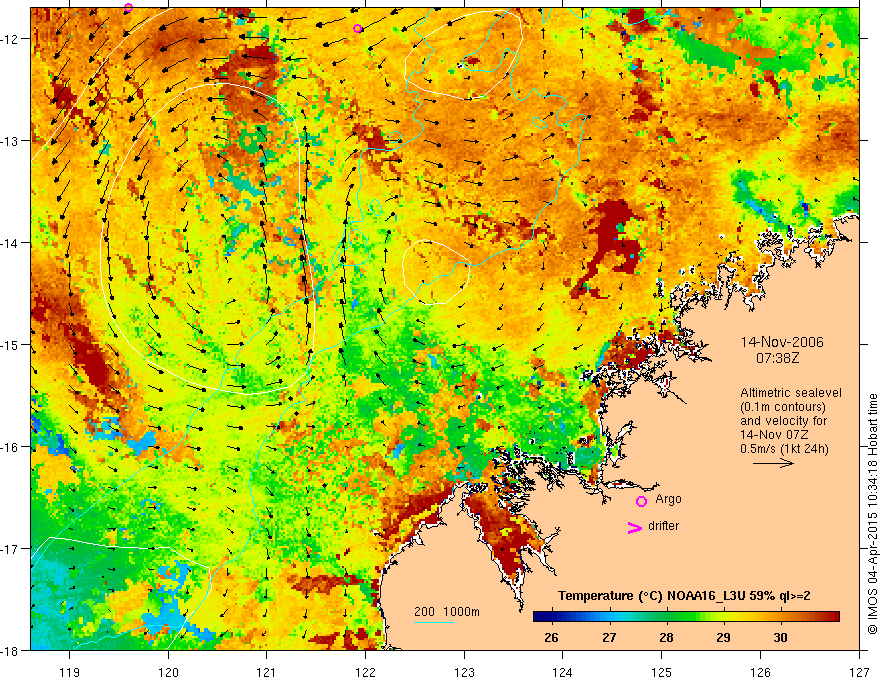Click longitude axis label 122
The image size is (880, 680).
[x=365, y=672]
